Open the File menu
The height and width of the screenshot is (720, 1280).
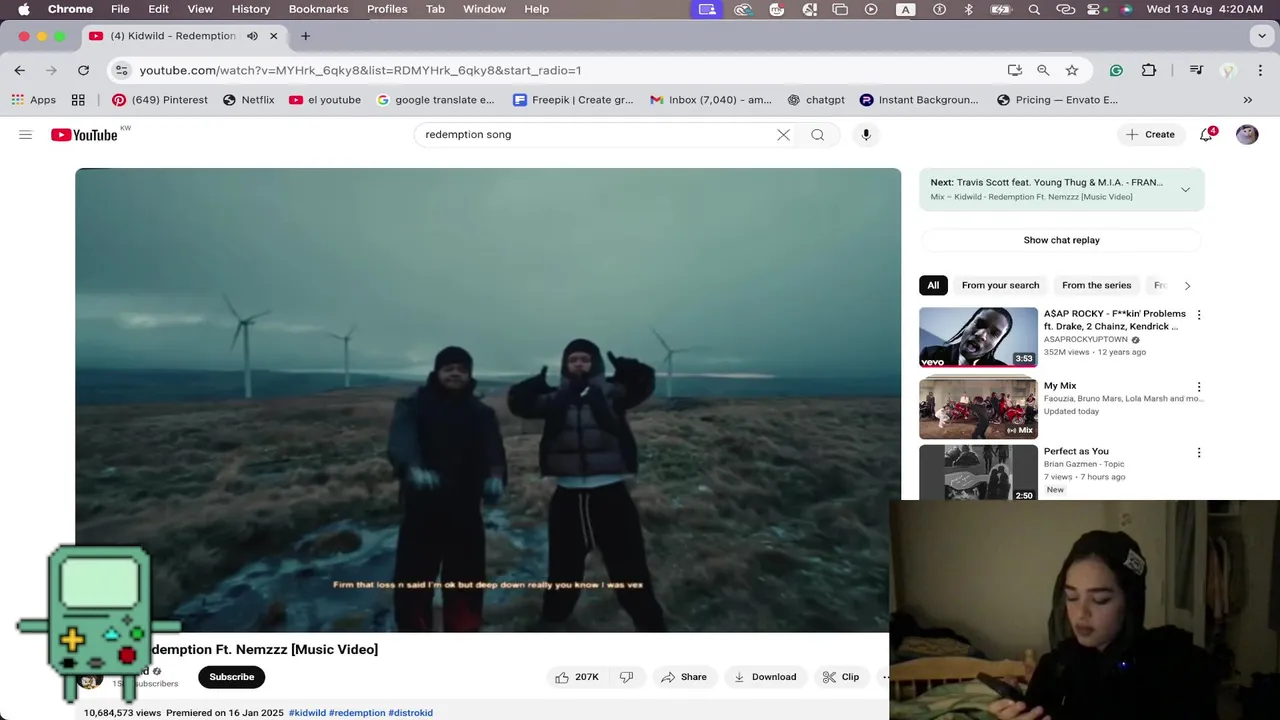pyautogui.click(x=120, y=9)
